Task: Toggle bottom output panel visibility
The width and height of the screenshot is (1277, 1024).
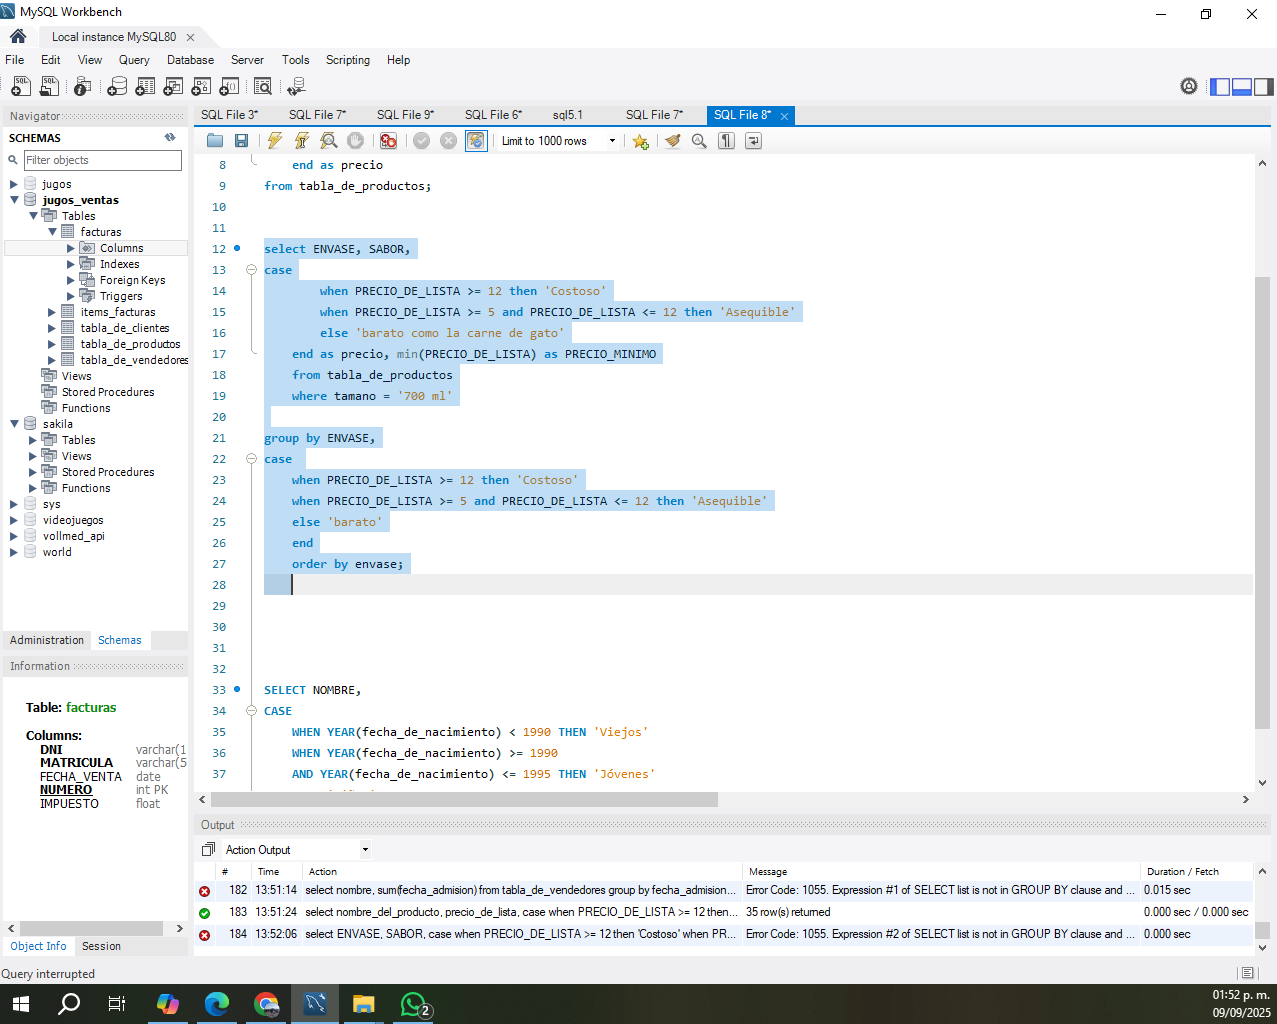Action: click(x=1242, y=86)
